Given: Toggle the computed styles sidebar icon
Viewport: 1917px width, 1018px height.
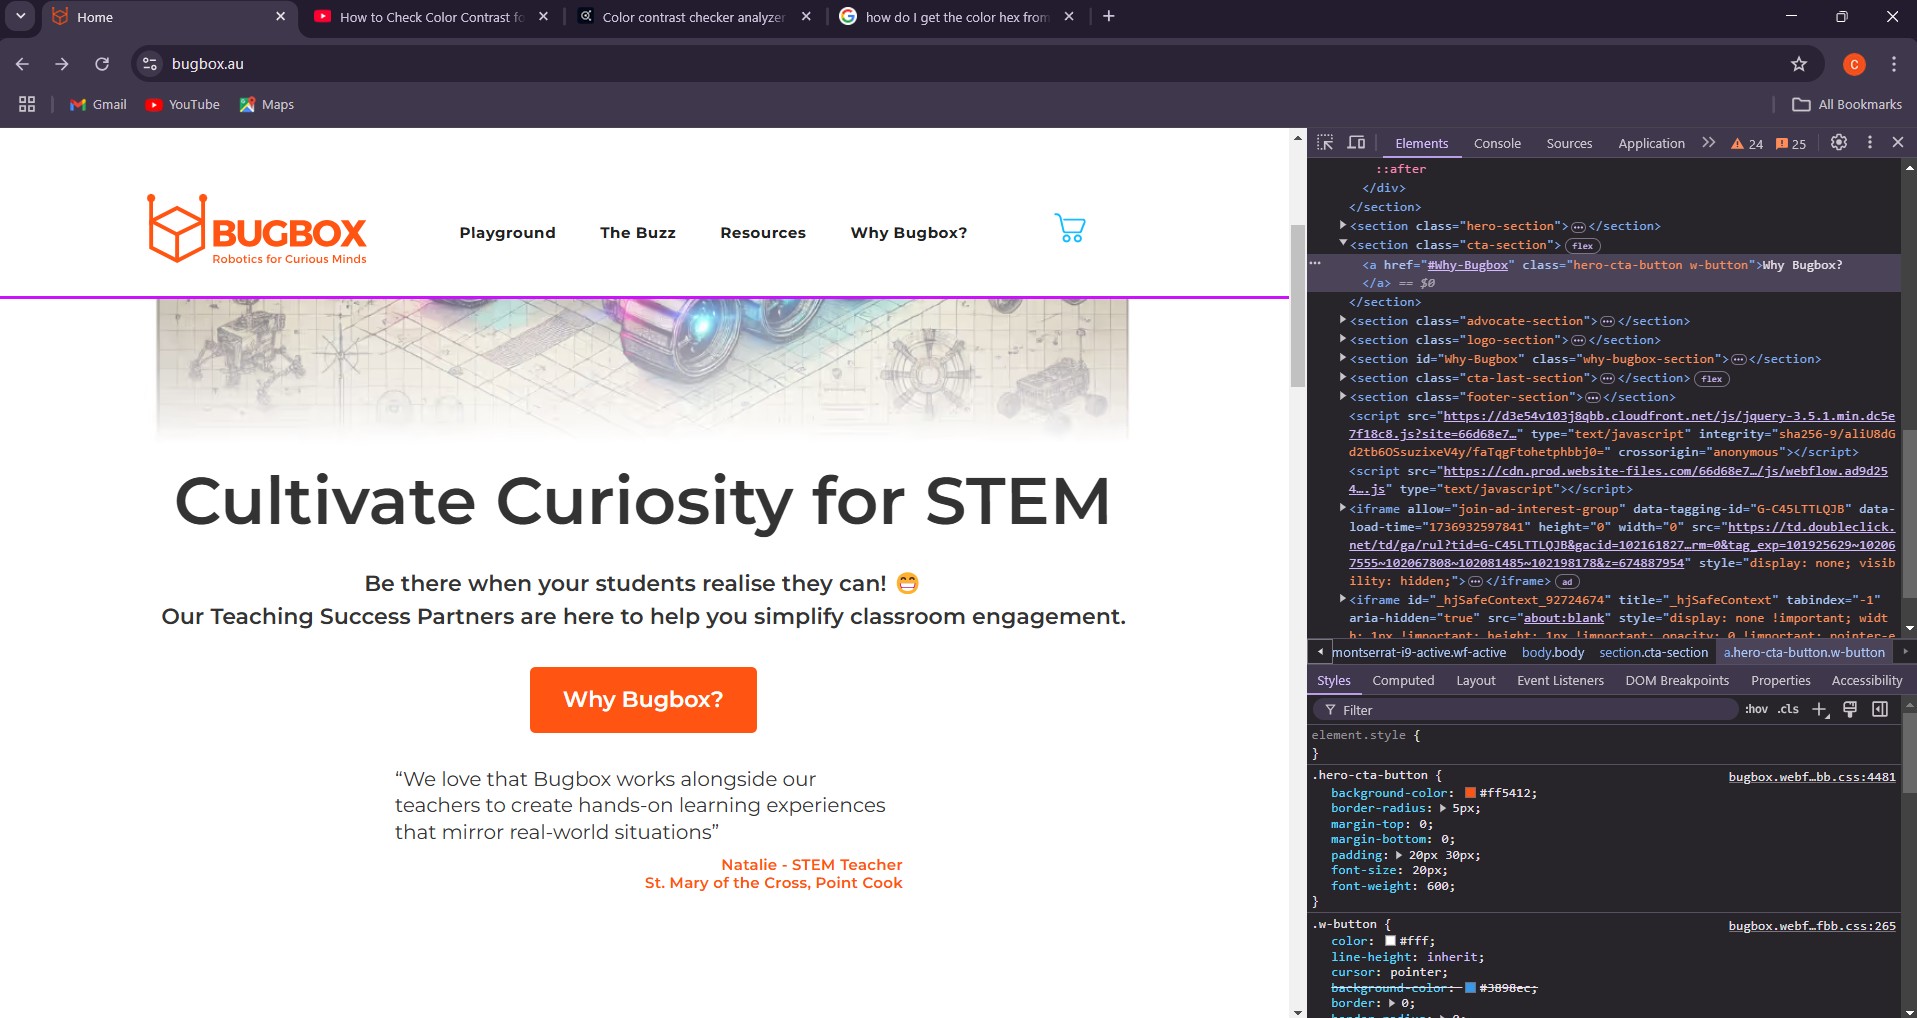Looking at the screenshot, I should point(1880,709).
